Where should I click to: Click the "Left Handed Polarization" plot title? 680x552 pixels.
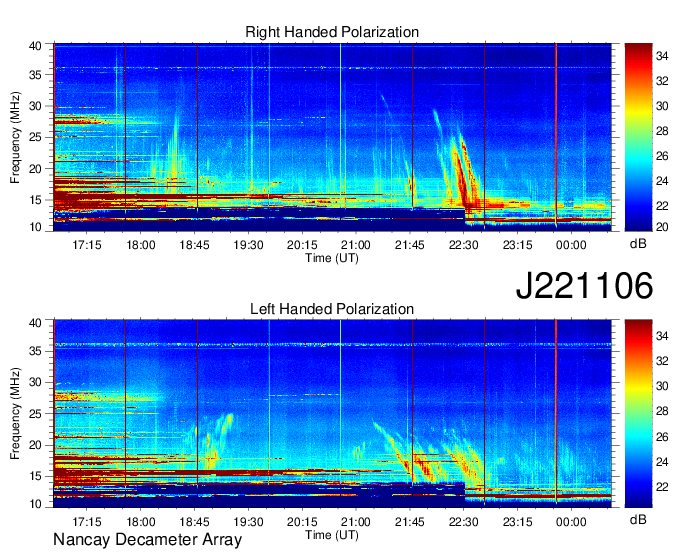[x=332, y=309]
